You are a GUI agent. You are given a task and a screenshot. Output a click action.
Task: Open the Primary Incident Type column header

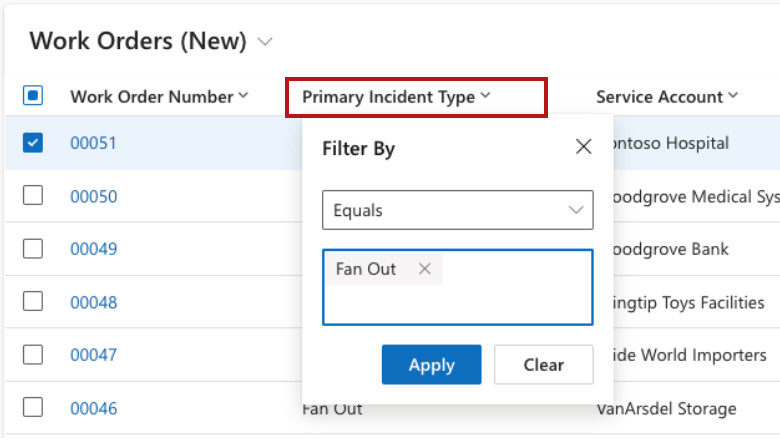point(396,97)
